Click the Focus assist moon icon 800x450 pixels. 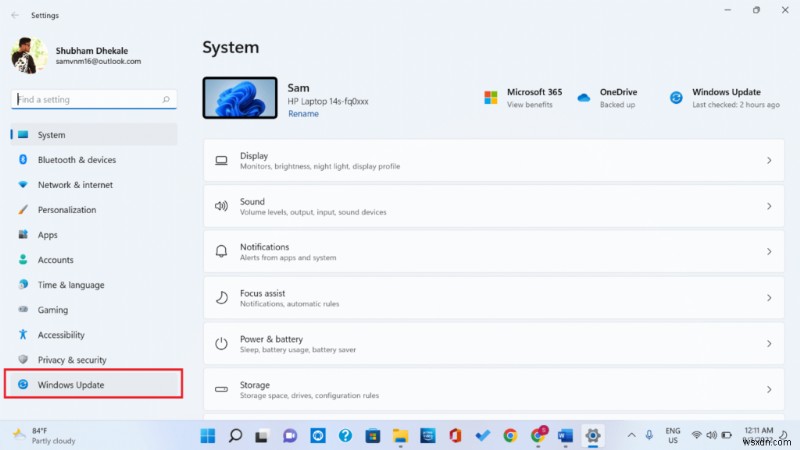click(221, 297)
